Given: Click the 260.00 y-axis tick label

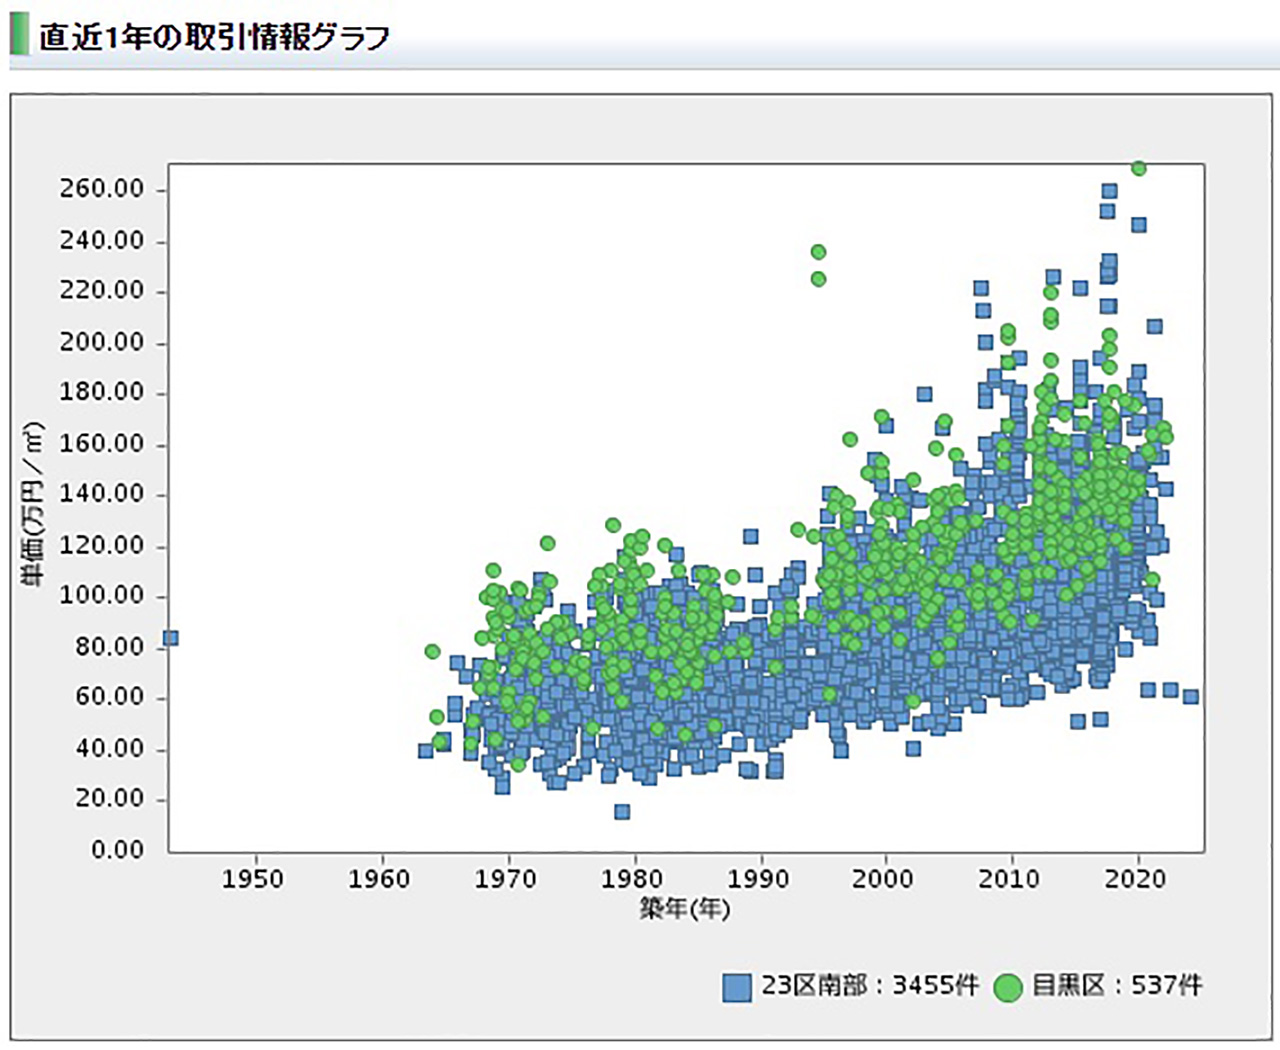Looking at the screenshot, I should pyautogui.click(x=102, y=189).
